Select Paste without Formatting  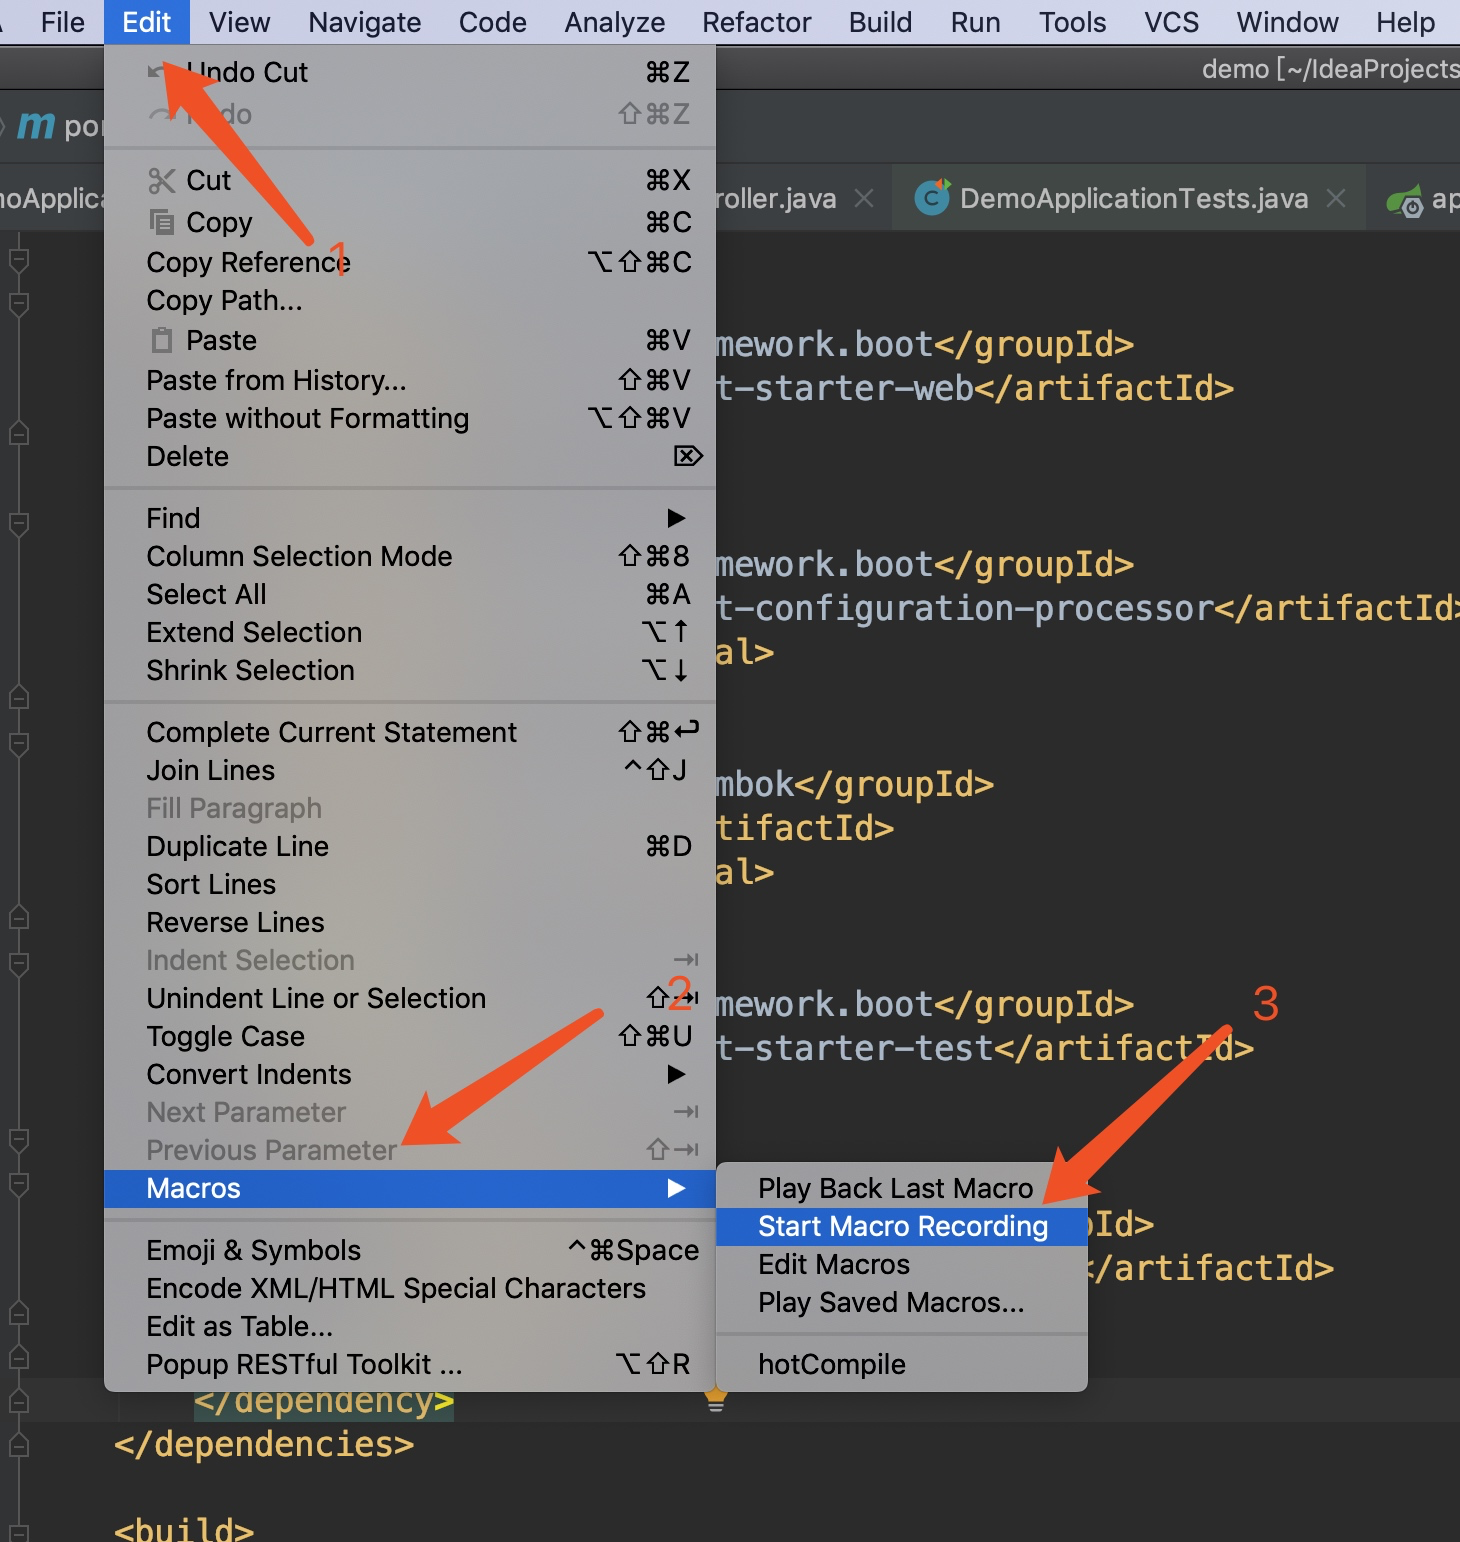(410, 418)
